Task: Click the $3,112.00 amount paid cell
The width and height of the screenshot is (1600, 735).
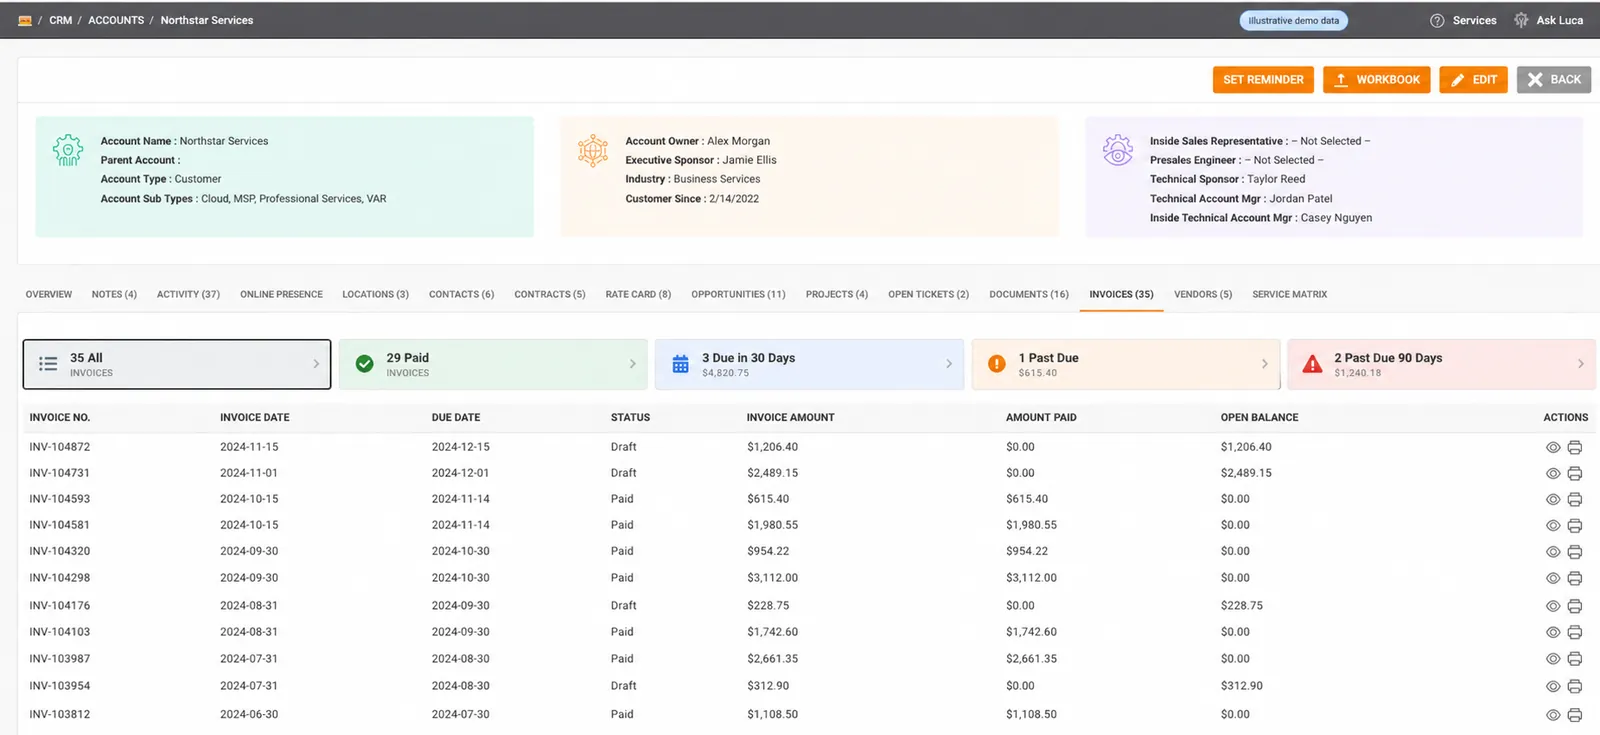Action: click(x=1031, y=578)
